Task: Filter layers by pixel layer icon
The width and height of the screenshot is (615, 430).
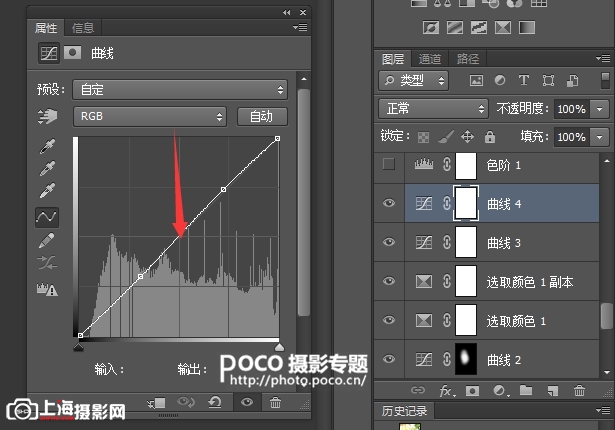Action: pyautogui.click(x=476, y=81)
